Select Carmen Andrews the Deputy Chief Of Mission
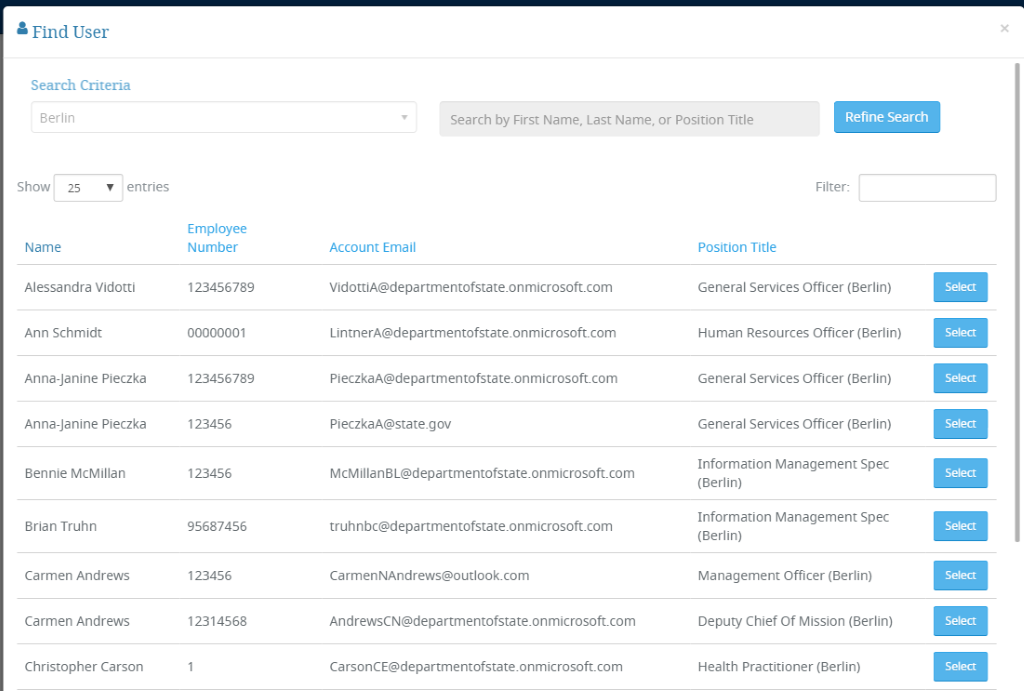The image size is (1024, 691). click(960, 621)
